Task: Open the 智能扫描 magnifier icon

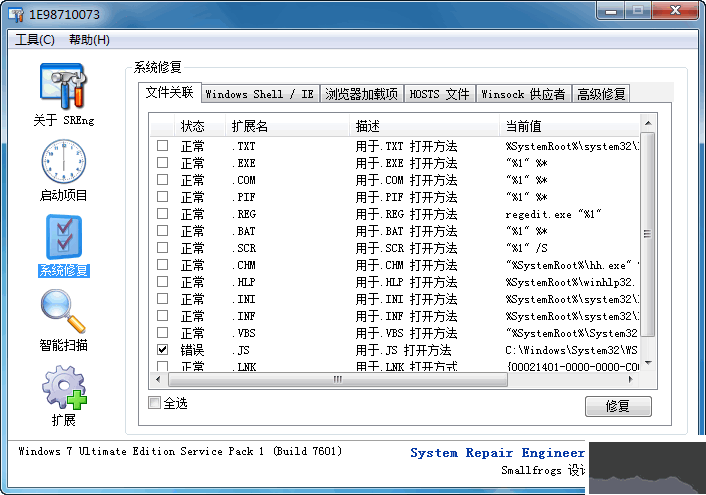Action: [63, 312]
